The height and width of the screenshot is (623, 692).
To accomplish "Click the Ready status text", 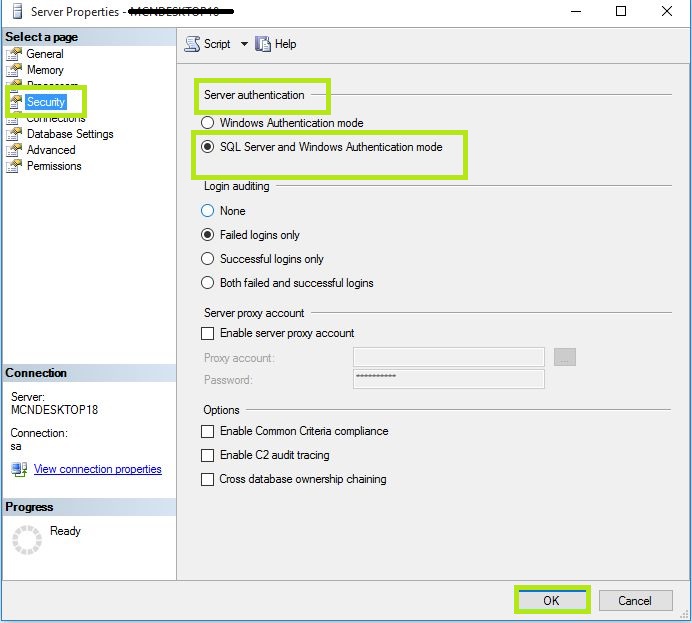I will (x=65, y=531).
